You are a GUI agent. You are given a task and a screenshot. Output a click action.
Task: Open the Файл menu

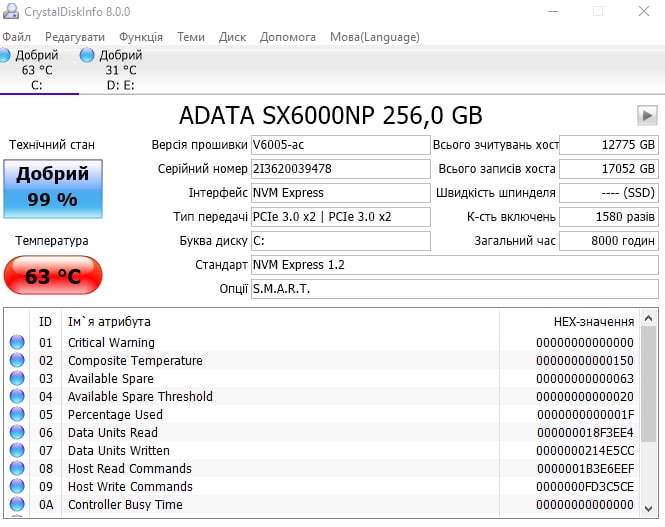[x=17, y=37]
